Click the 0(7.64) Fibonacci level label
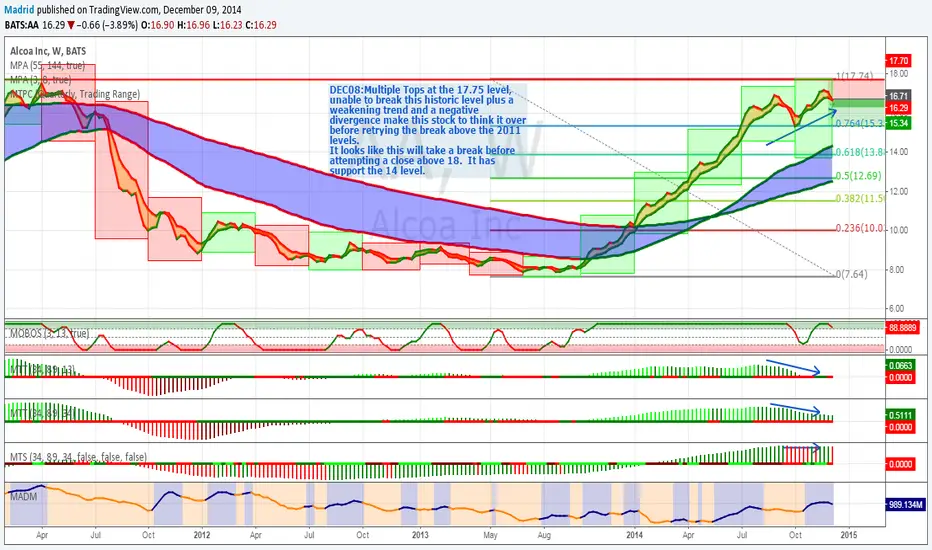Image resolution: width=932 pixels, height=550 pixels. pyautogui.click(x=851, y=274)
